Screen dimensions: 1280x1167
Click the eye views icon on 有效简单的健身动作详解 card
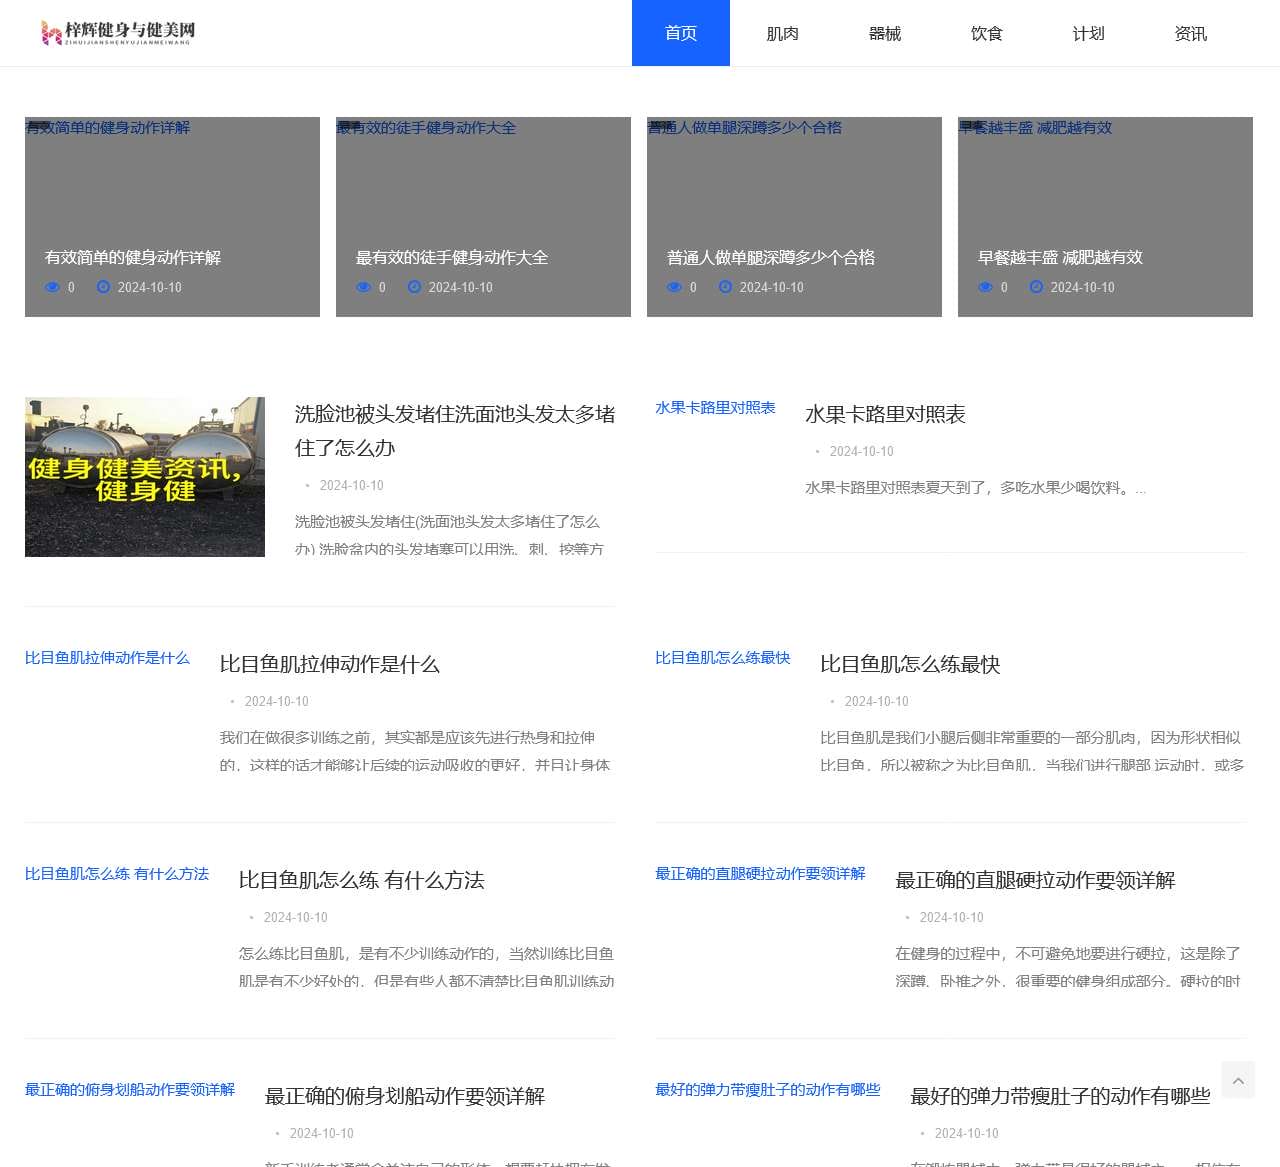pyautogui.click(x=52, y=287)
